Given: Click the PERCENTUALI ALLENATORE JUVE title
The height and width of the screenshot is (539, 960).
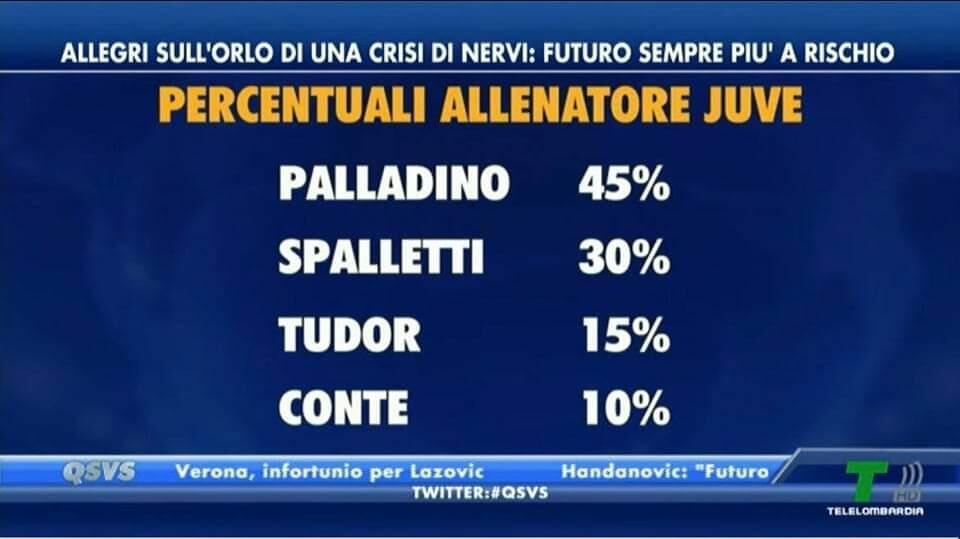Looking at the screenshot, I should pyautogui.click(x=480, y=105).
